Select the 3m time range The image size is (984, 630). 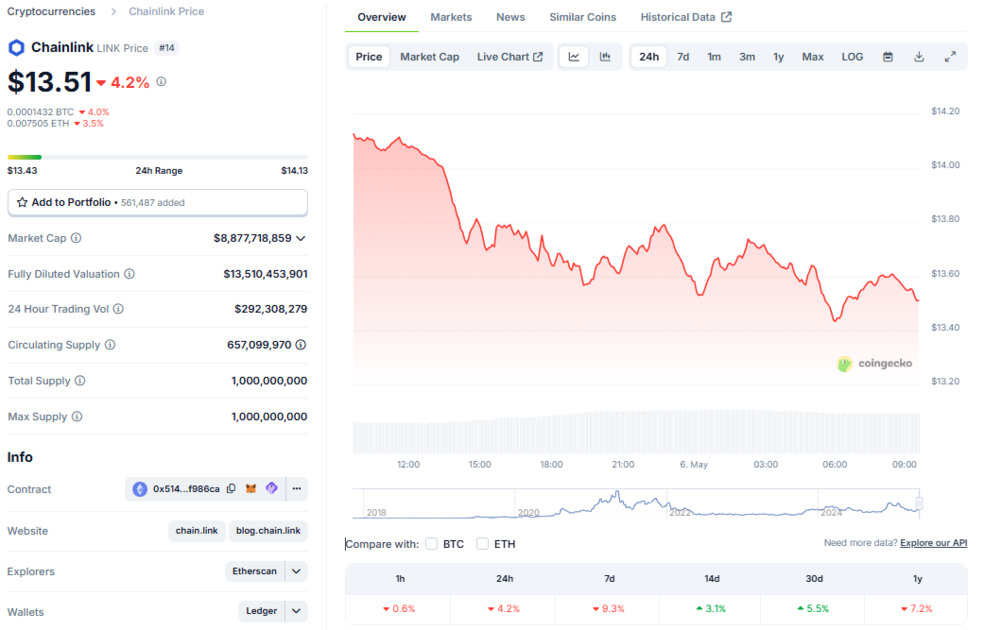point(747,56)
